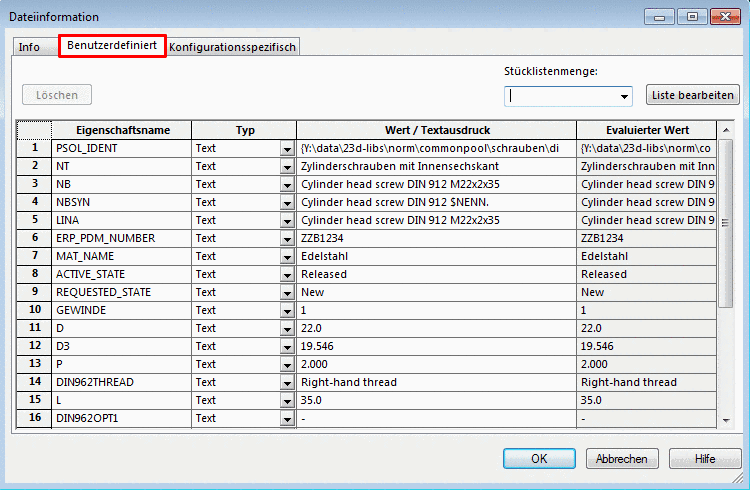750x490 pixels.
Task: Open Hilfe button
Action: pyautogui.click(x=705, y=458)
